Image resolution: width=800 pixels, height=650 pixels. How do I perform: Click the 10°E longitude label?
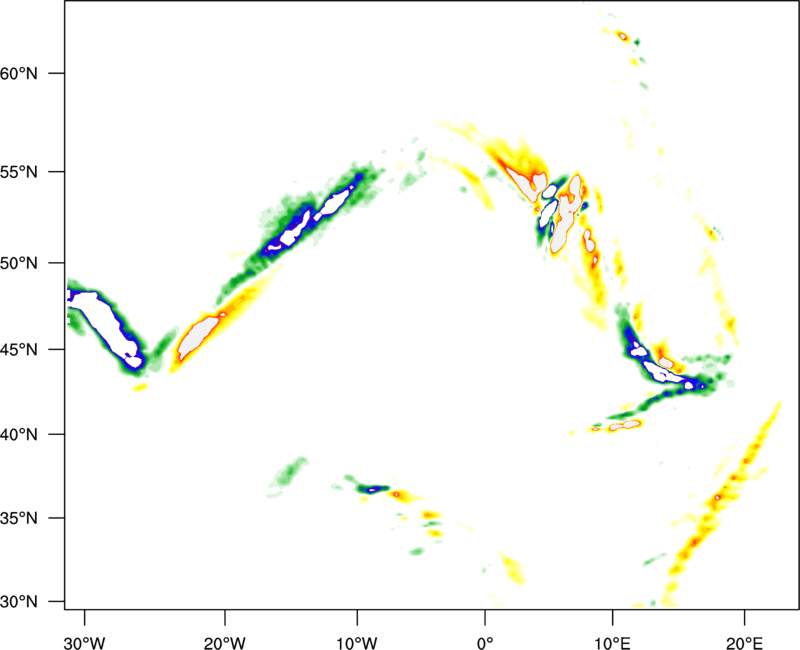pyautogui.click(x=613, y=643)
